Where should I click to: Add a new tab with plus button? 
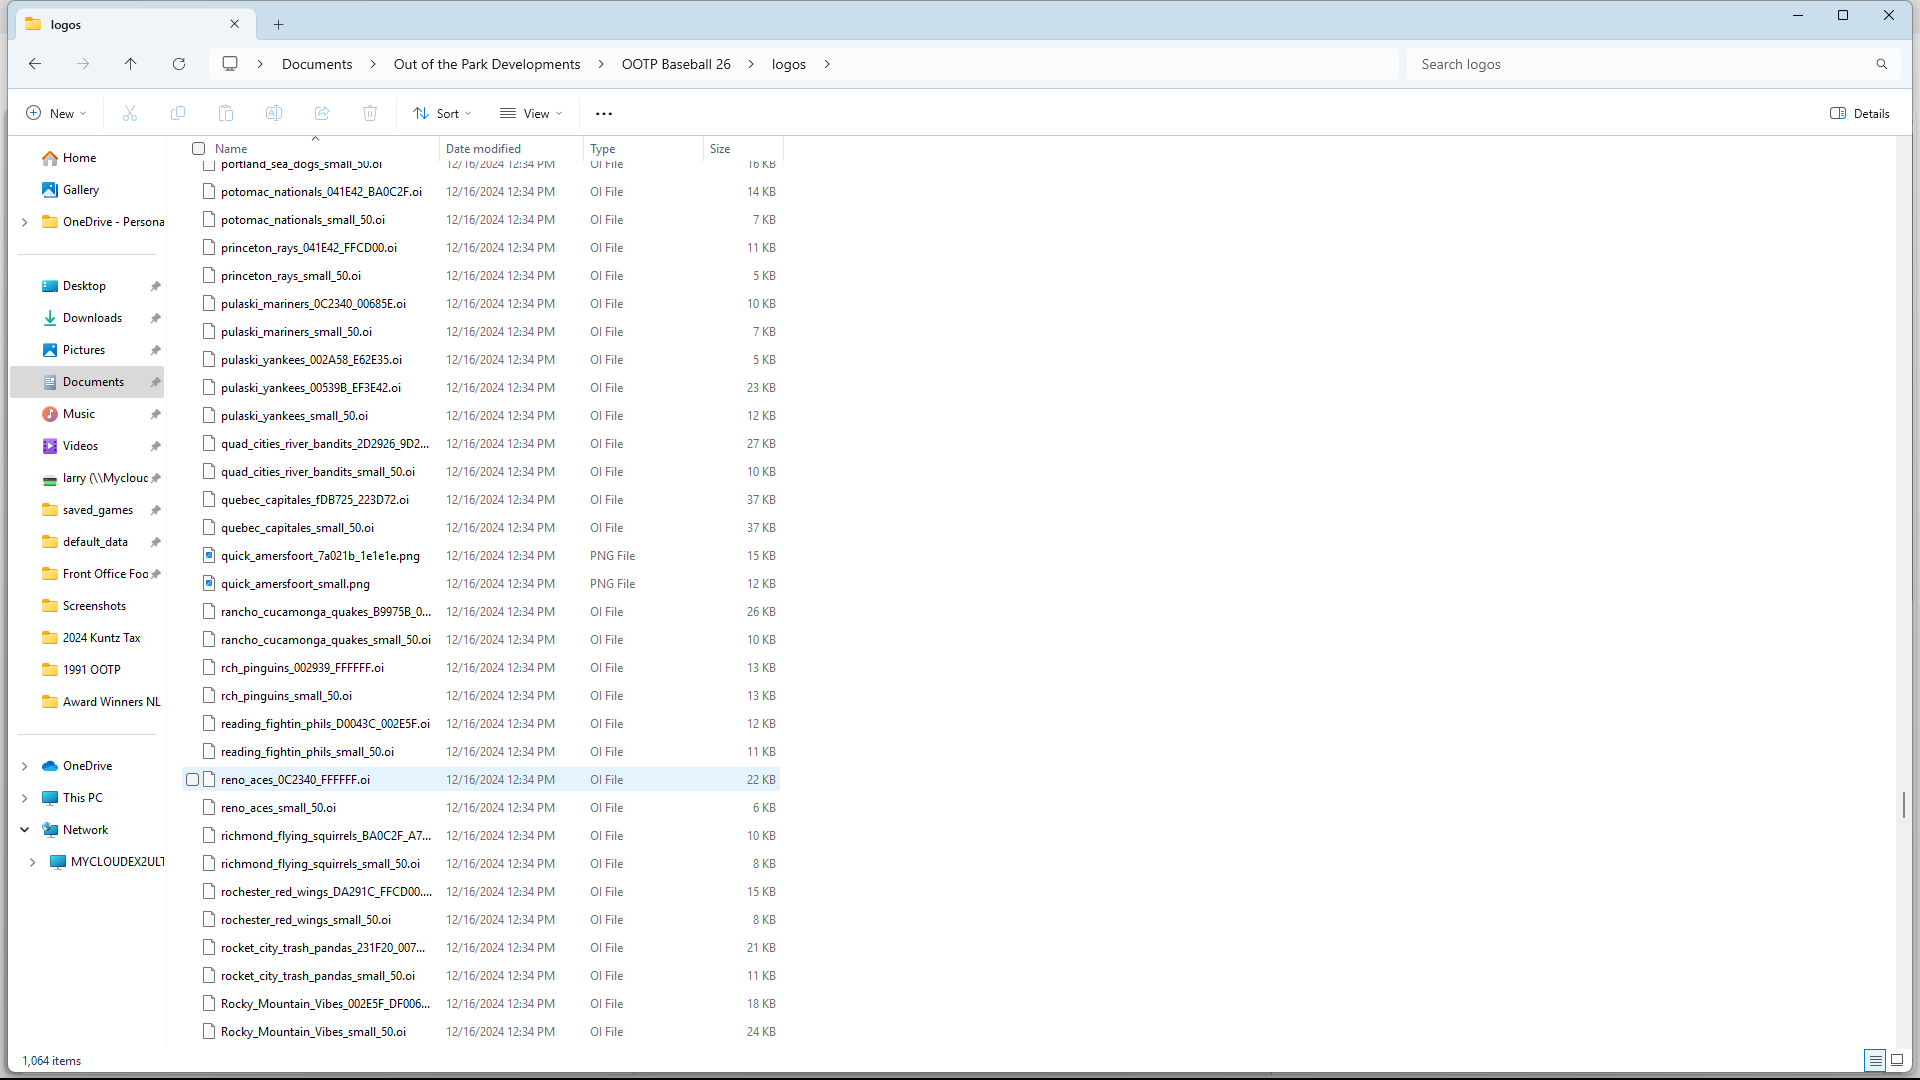(x=279, y=24)
